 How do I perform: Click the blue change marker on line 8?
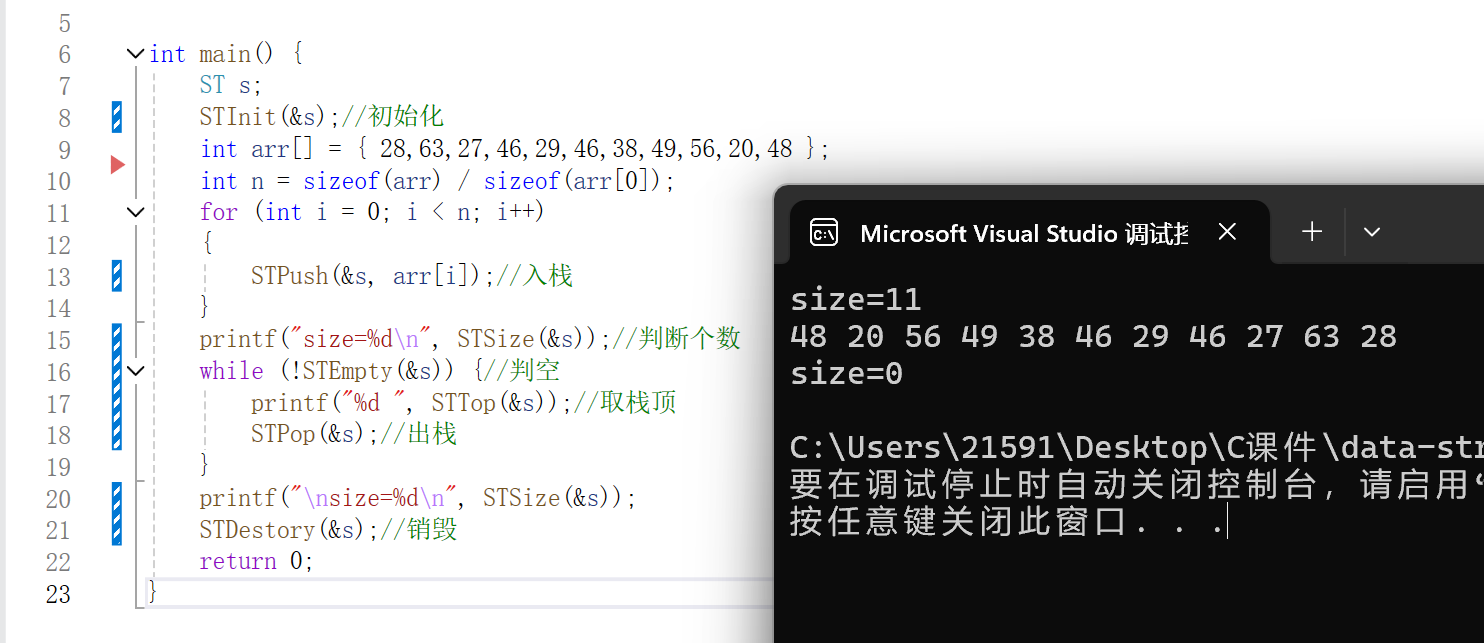tap(117, 117)
